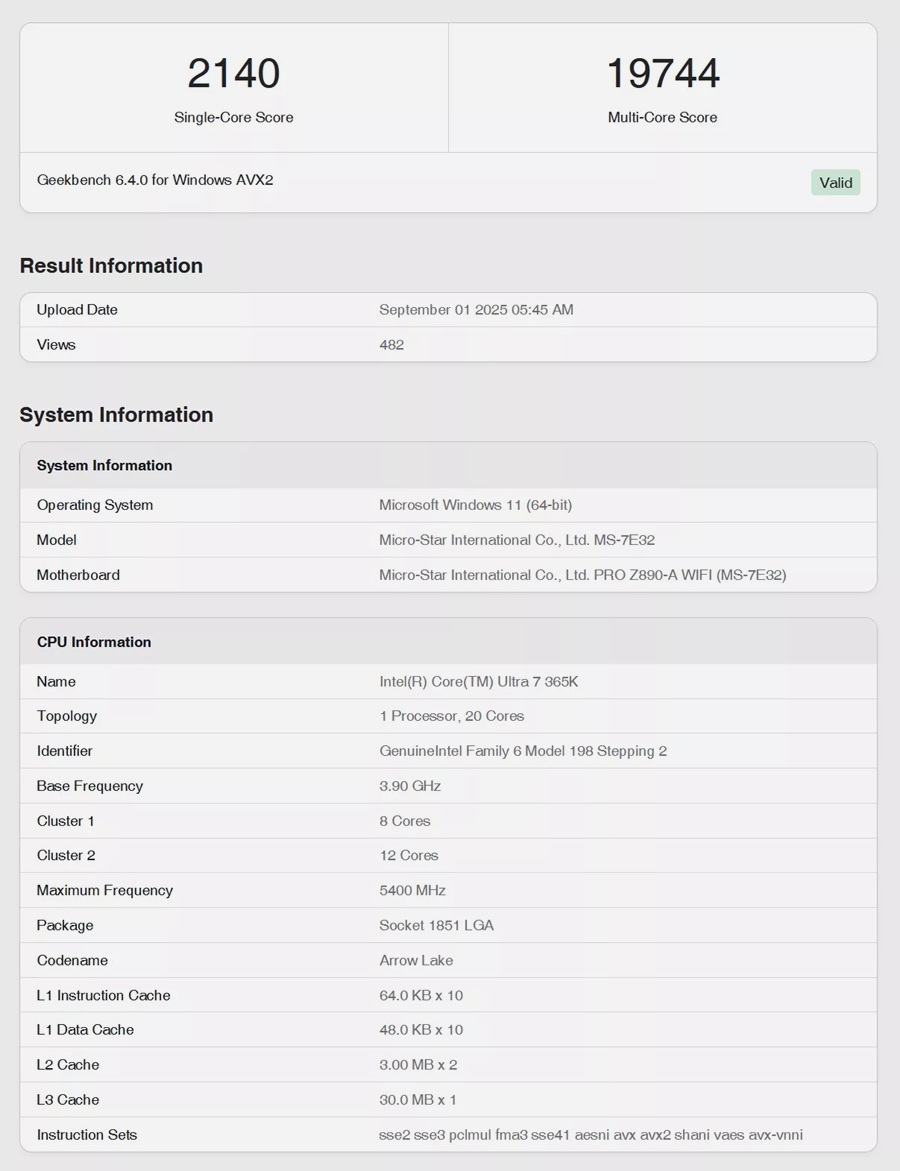Screen dimensions: 900x1171
Task: Click the Instruction Sets list of values
Action: (590, 1135)
